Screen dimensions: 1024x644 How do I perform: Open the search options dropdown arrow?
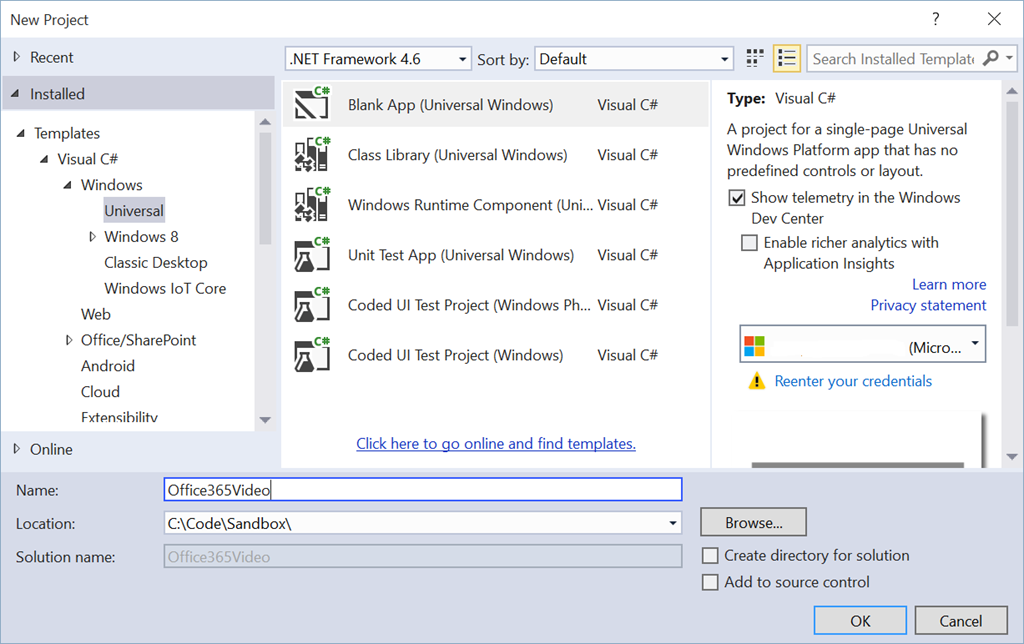[1010, 58]
